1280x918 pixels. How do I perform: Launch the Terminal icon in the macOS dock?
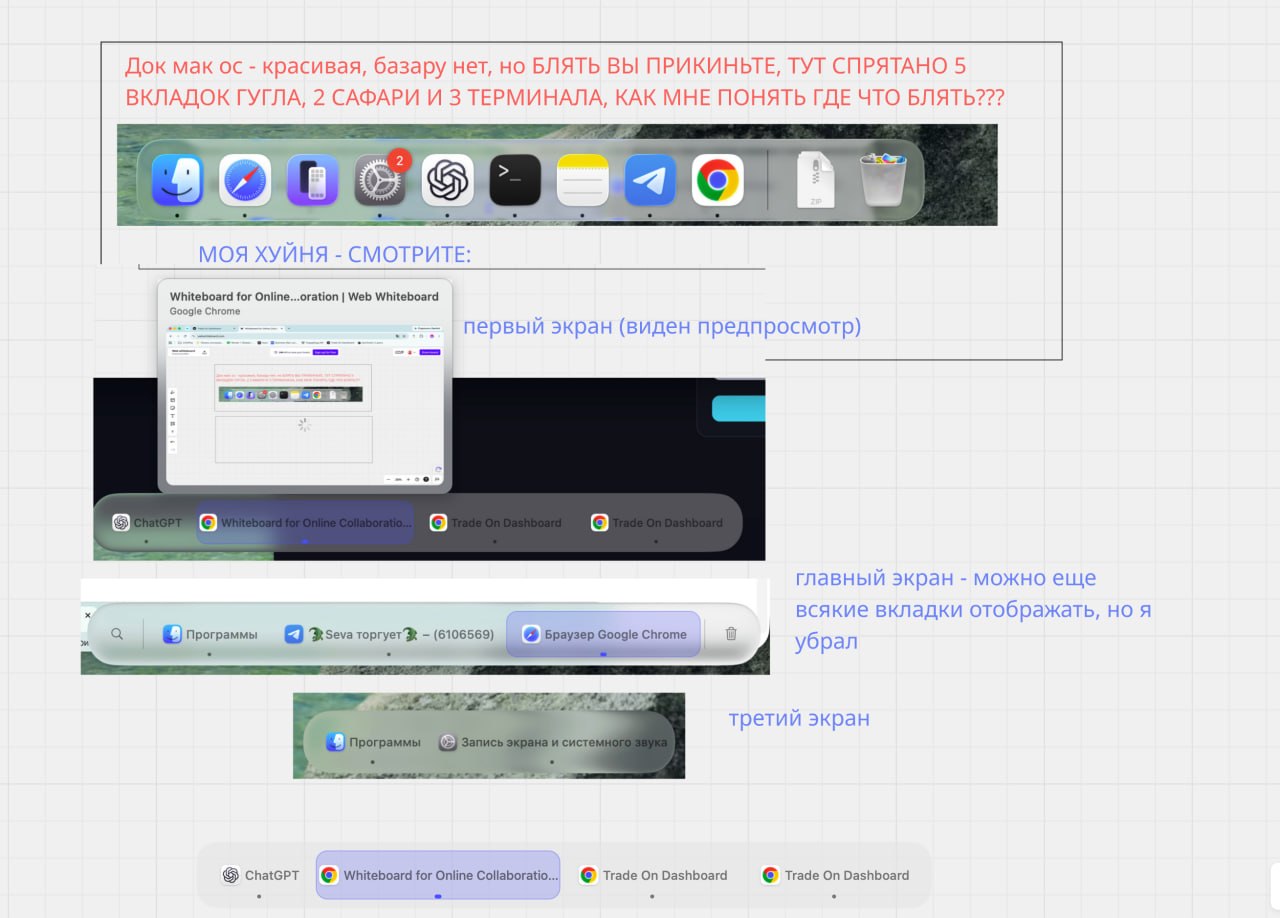[515, 180]
